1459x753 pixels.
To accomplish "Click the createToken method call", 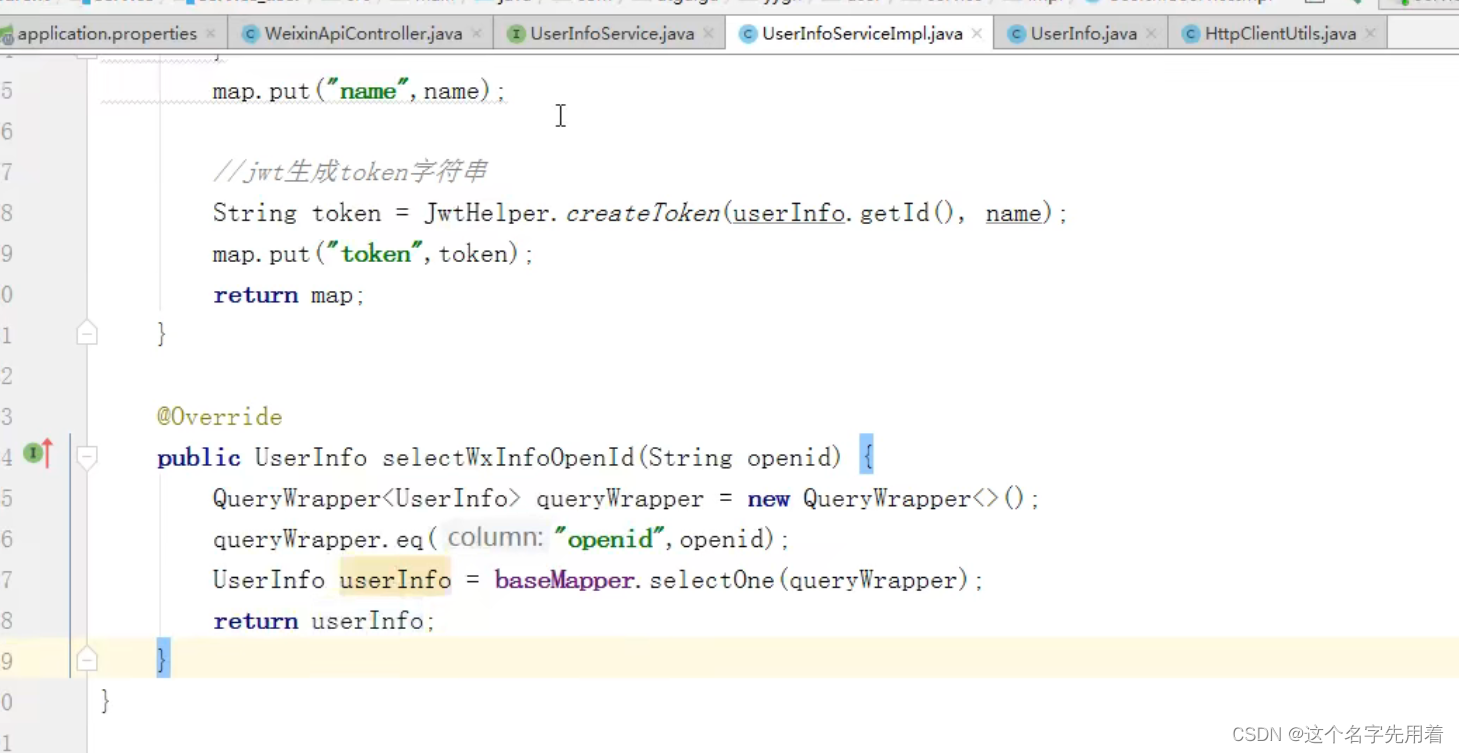I will pyautogui.click(x=643, y=213).
